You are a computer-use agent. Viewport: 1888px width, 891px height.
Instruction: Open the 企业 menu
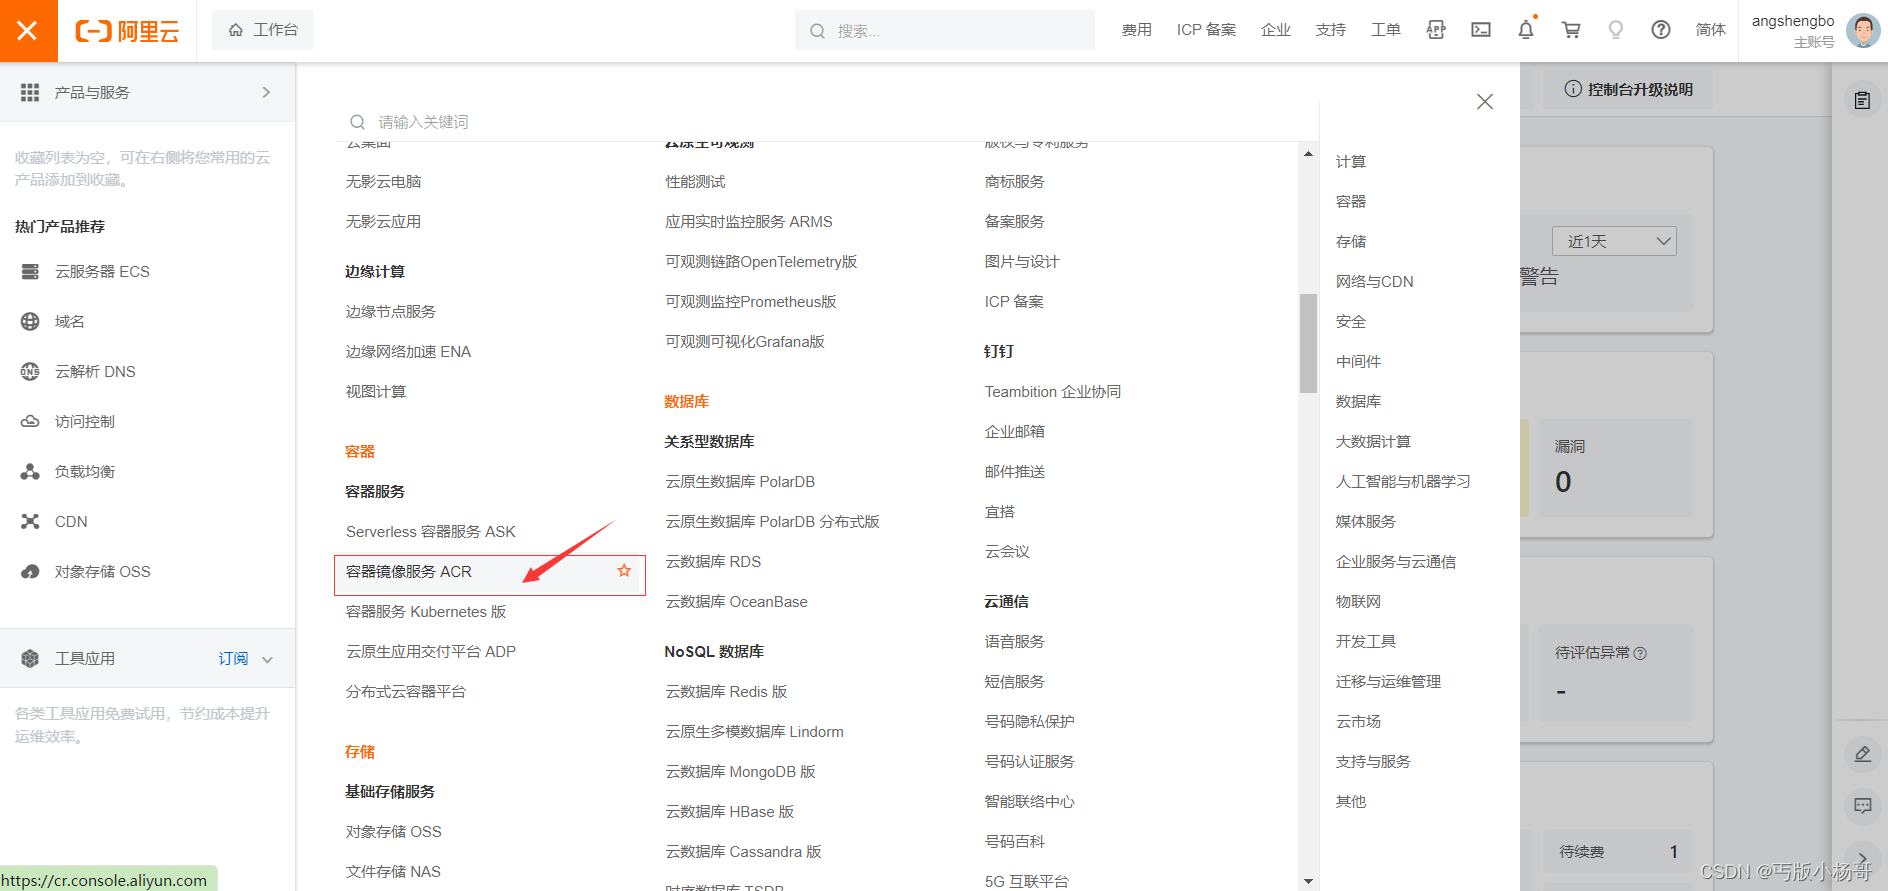click(1276, 30)
